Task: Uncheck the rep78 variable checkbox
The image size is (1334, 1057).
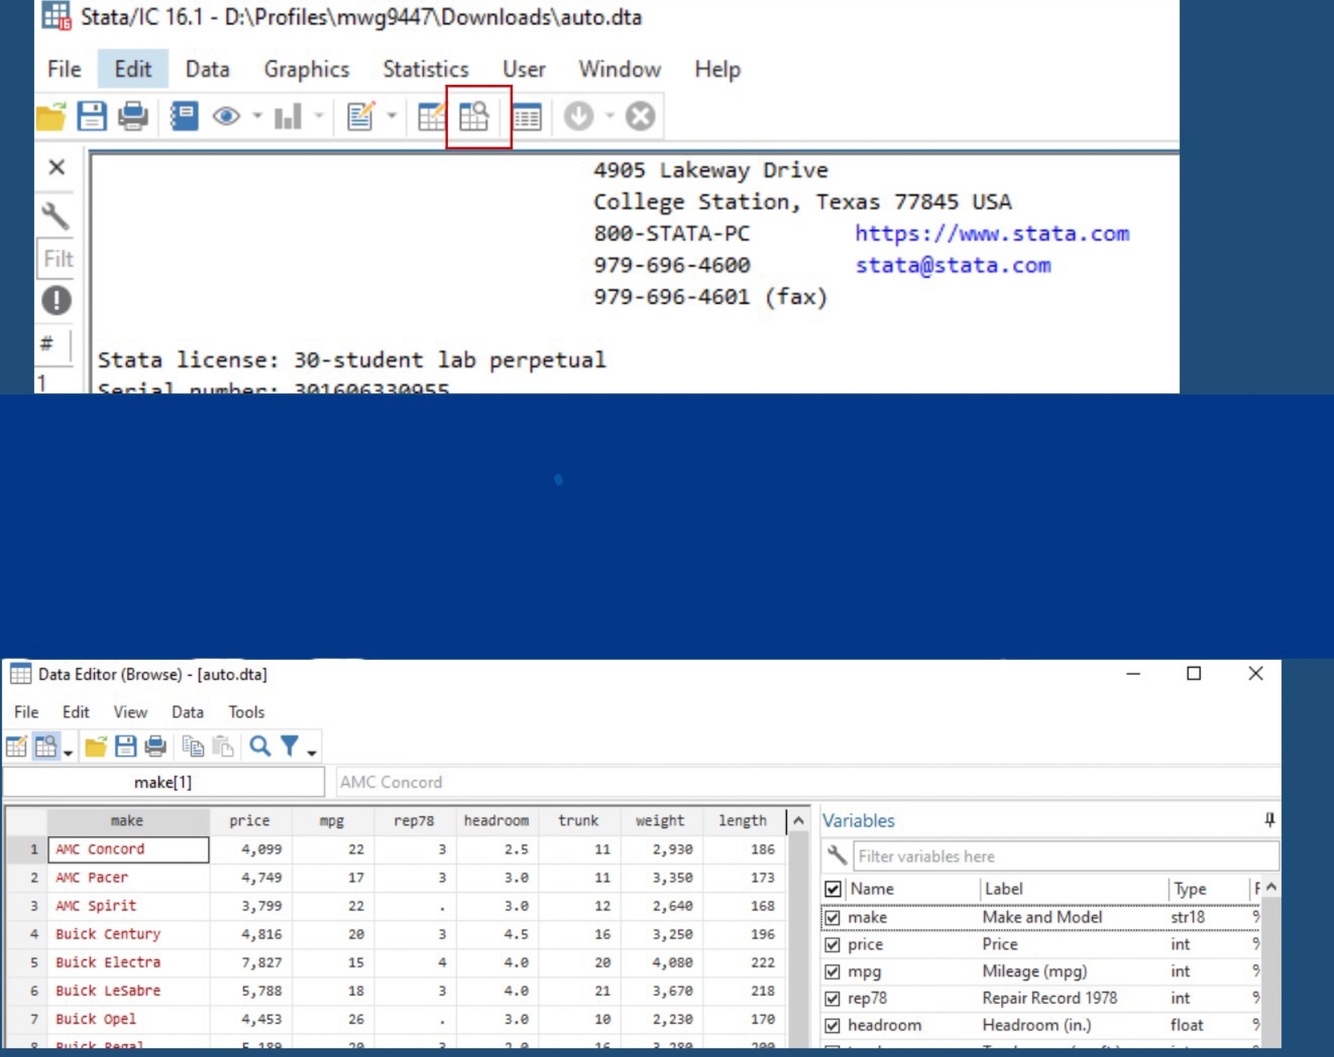Action: coord(832,999)
